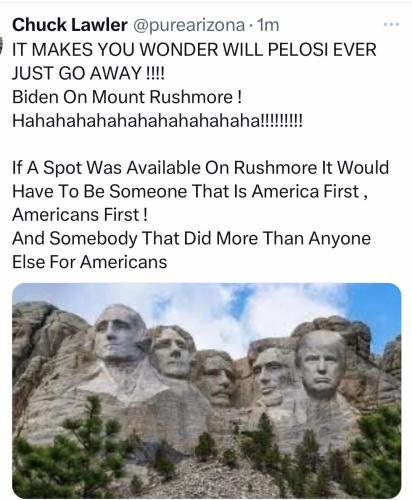Click the 'JUST GO AWAY !!!!' text line
Viewport: 412px width, 500px height.
tap(88, 73)
